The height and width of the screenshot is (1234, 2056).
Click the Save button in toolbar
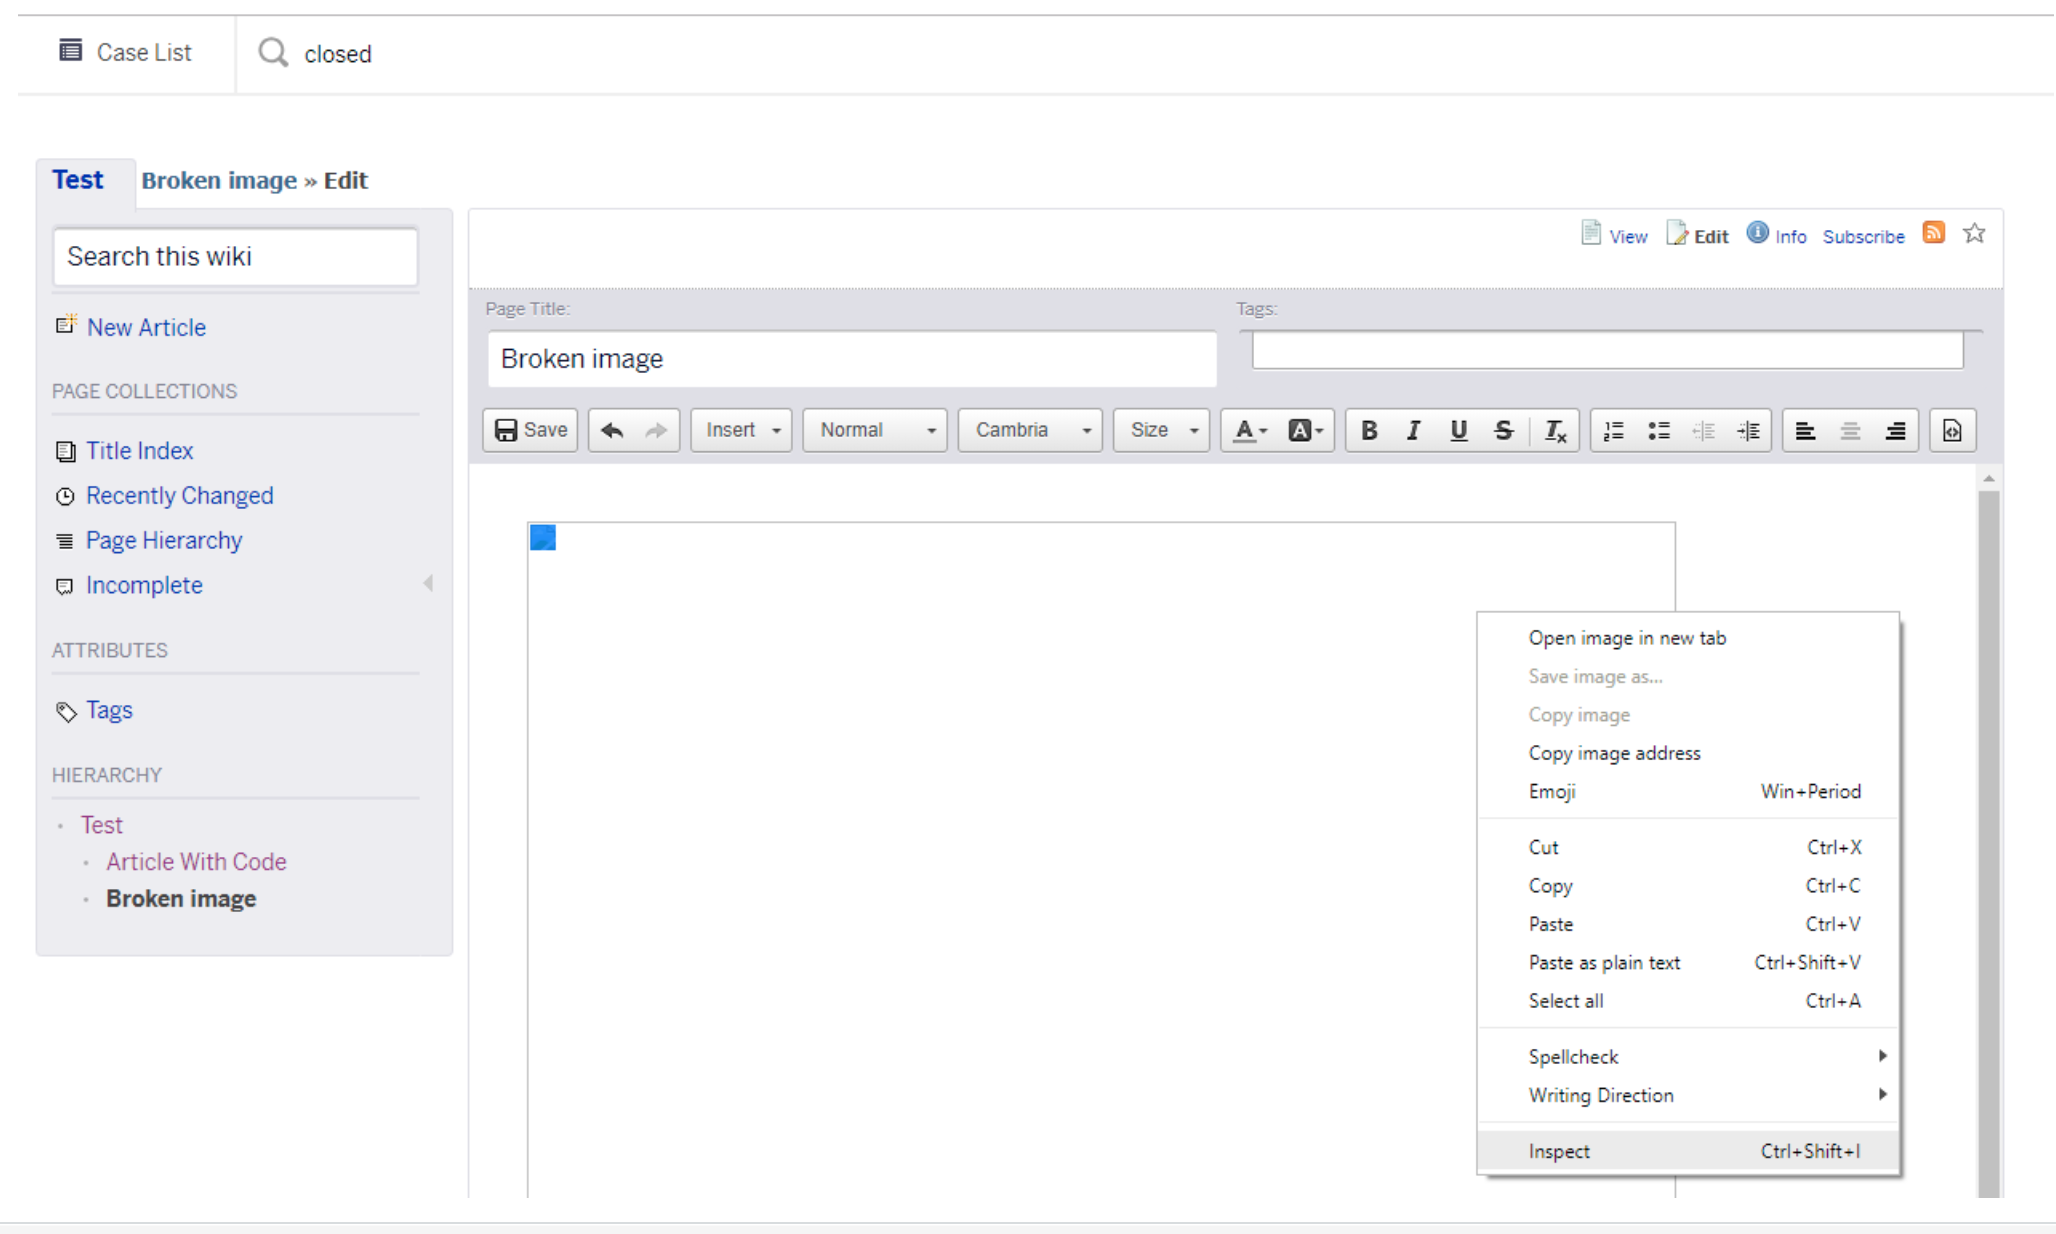click(x=532, y=430)
